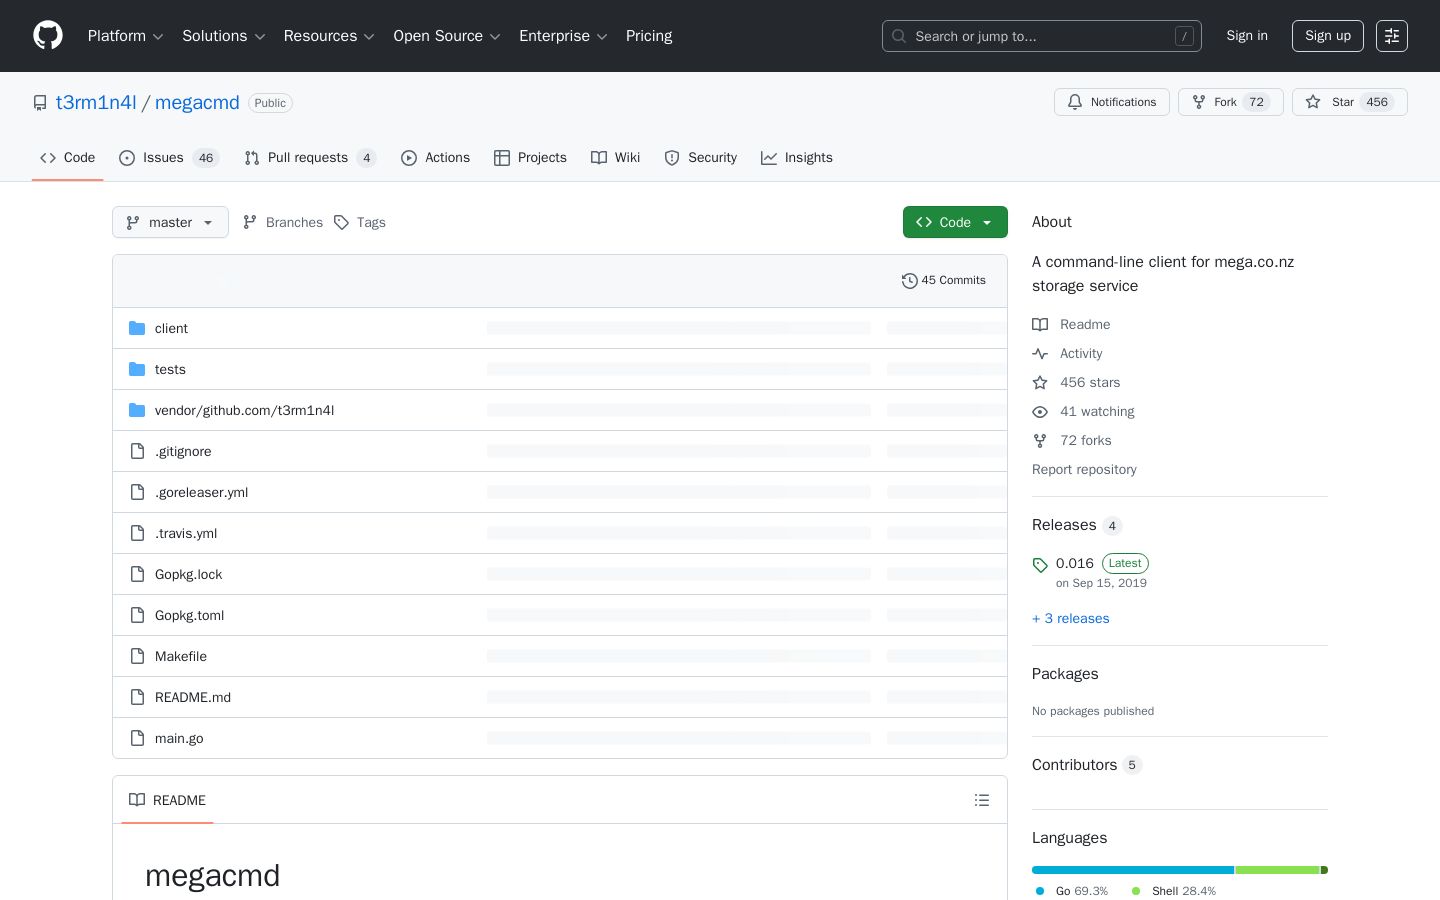The image size is (1440, 900).
Task: Click the client folder icon
Action: (137, 328)
